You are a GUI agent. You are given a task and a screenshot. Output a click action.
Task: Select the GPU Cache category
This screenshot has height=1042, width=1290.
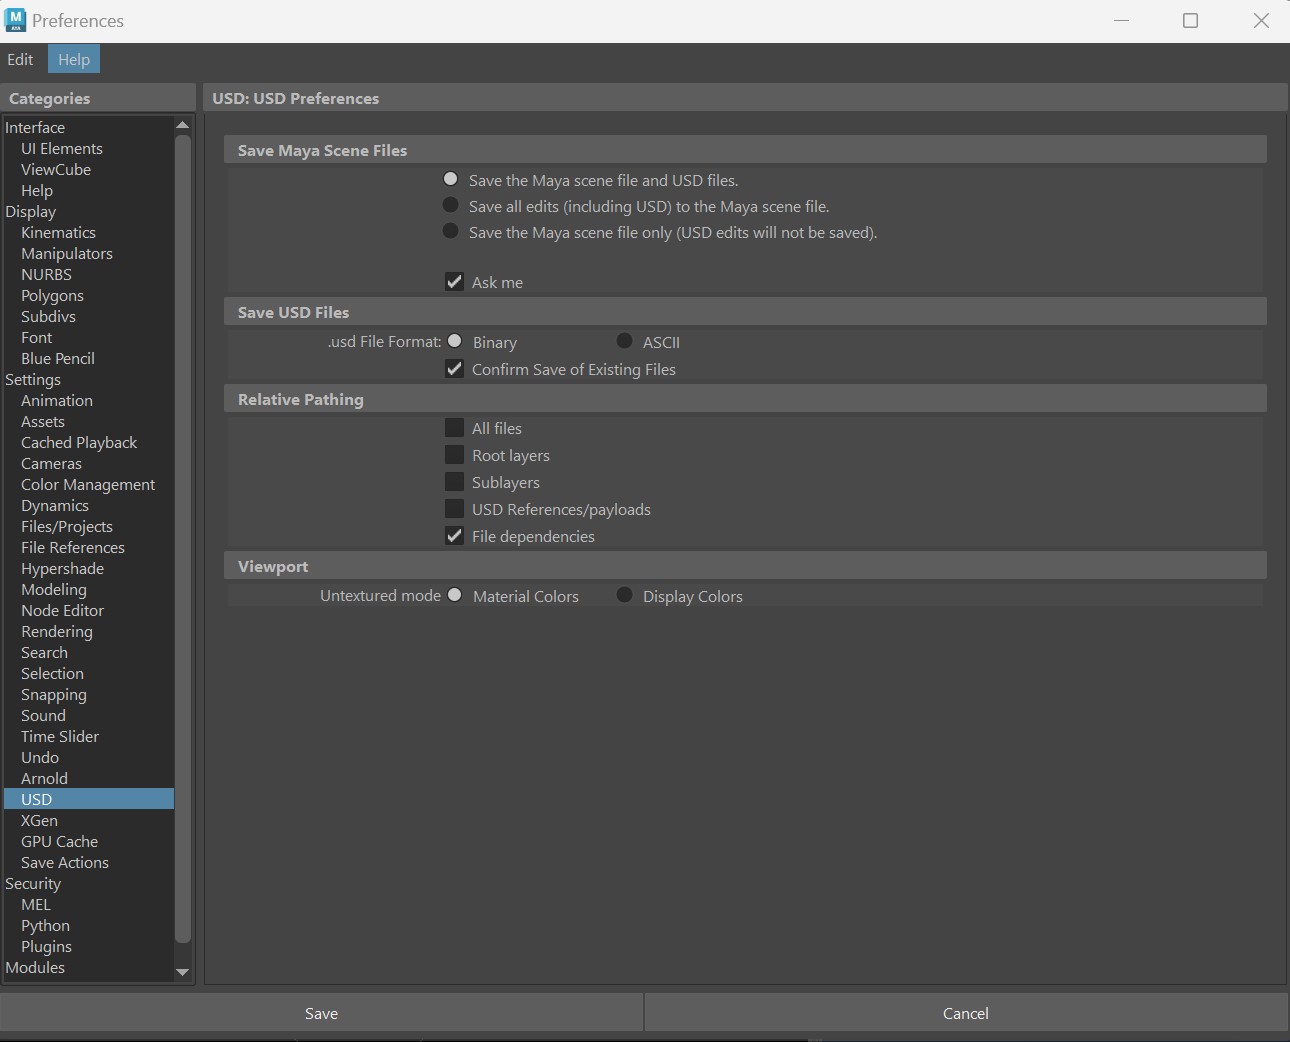click(x=59, y=841)
